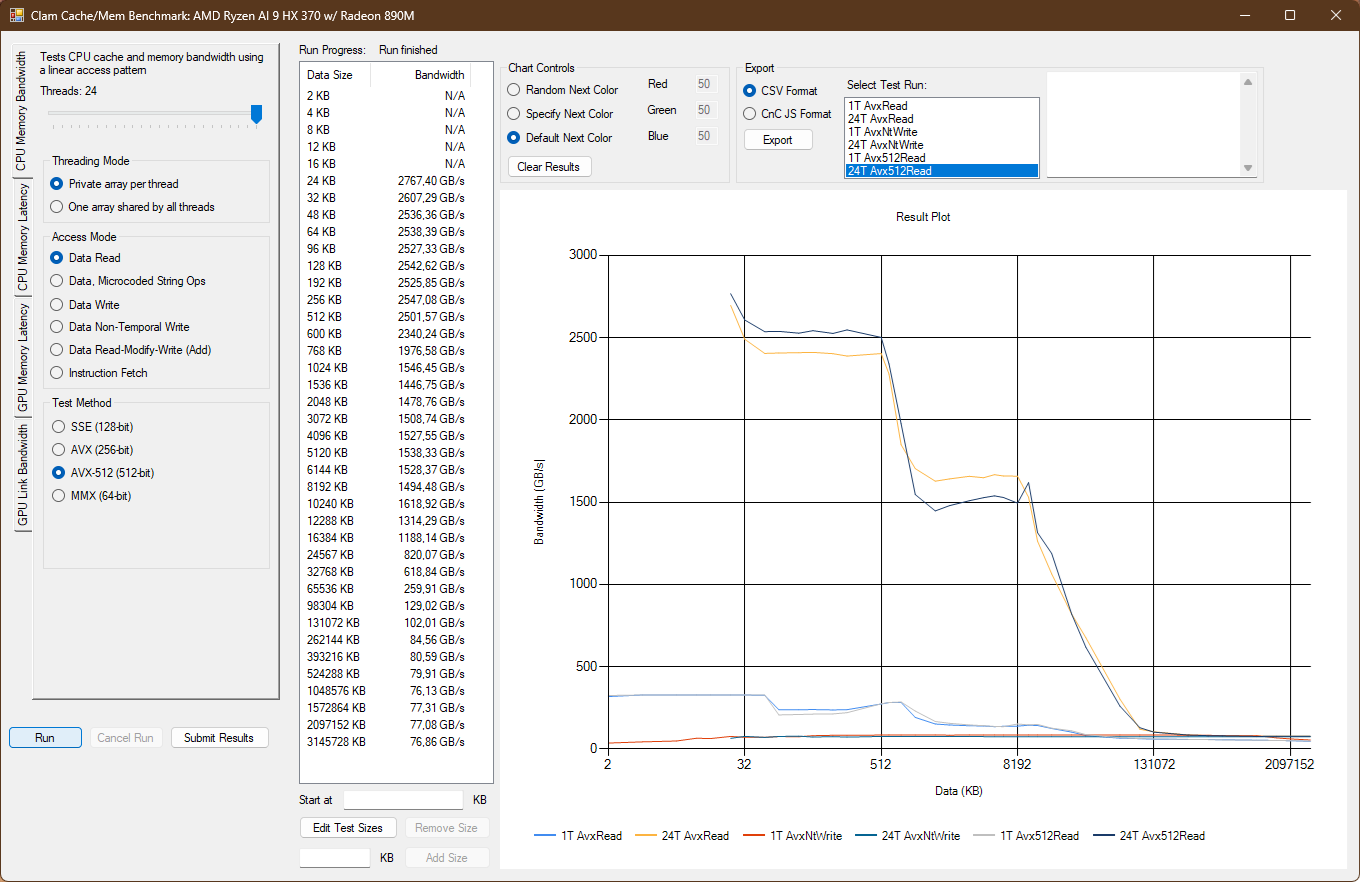
Task: Select 24T AvxNtWrite test run entry
Action: pos(942,145)
